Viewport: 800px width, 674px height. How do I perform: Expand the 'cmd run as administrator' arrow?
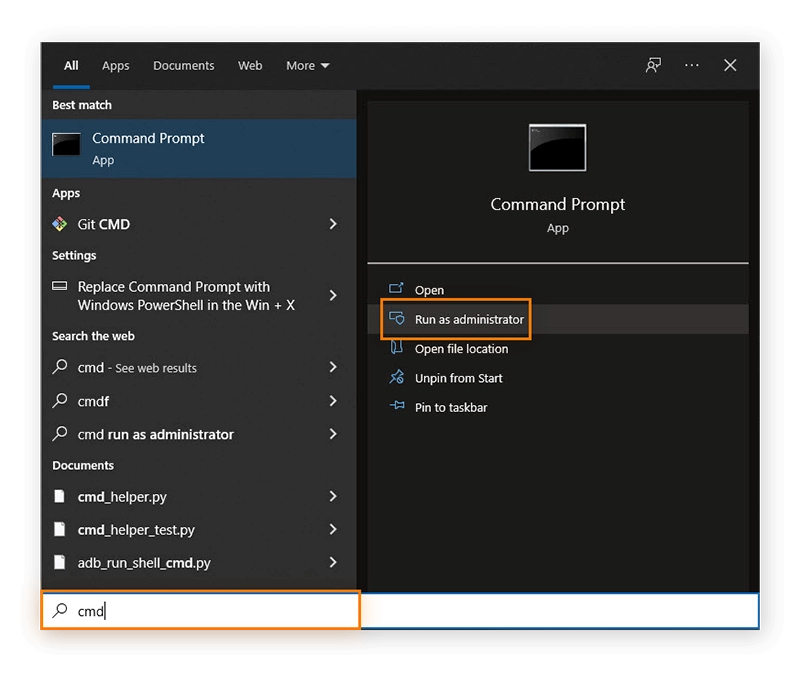coord(333,434)
